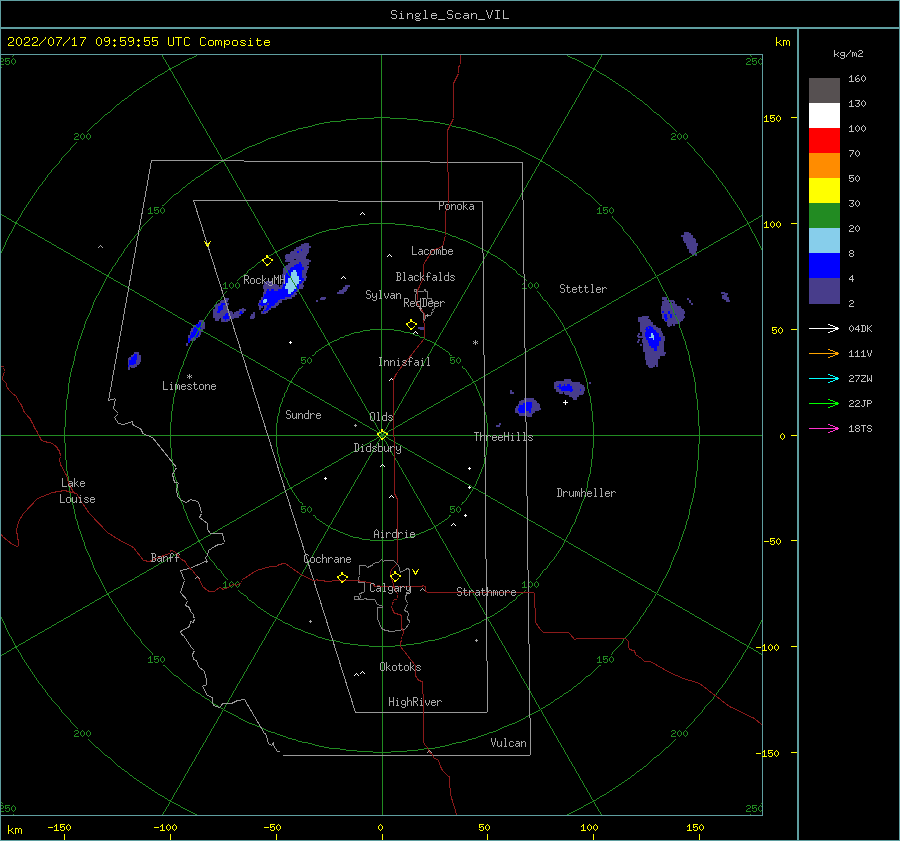
Task: Click the Calgary city label
Action: tap(390, 588)
